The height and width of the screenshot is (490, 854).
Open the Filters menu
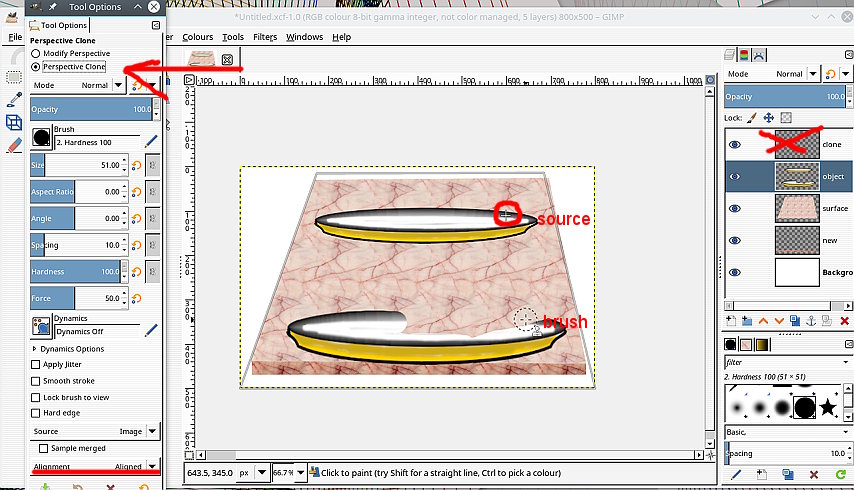265,37
